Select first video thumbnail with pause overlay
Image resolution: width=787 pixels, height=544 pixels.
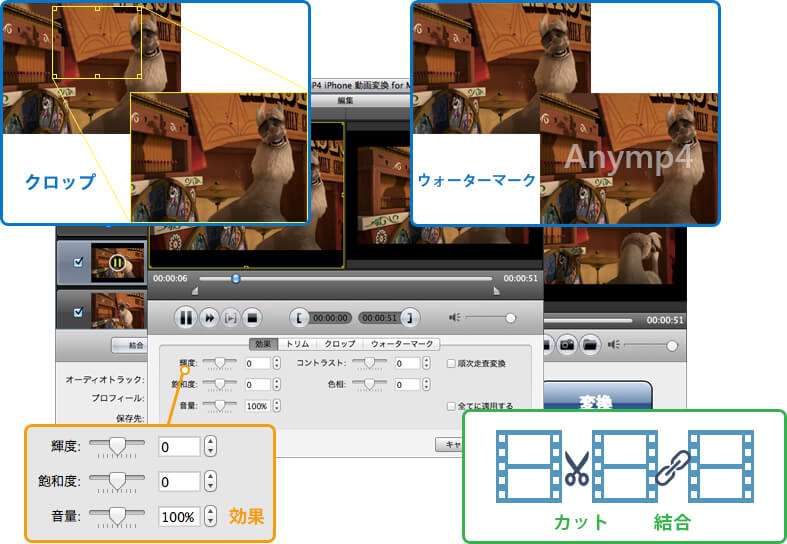[117, 262]
